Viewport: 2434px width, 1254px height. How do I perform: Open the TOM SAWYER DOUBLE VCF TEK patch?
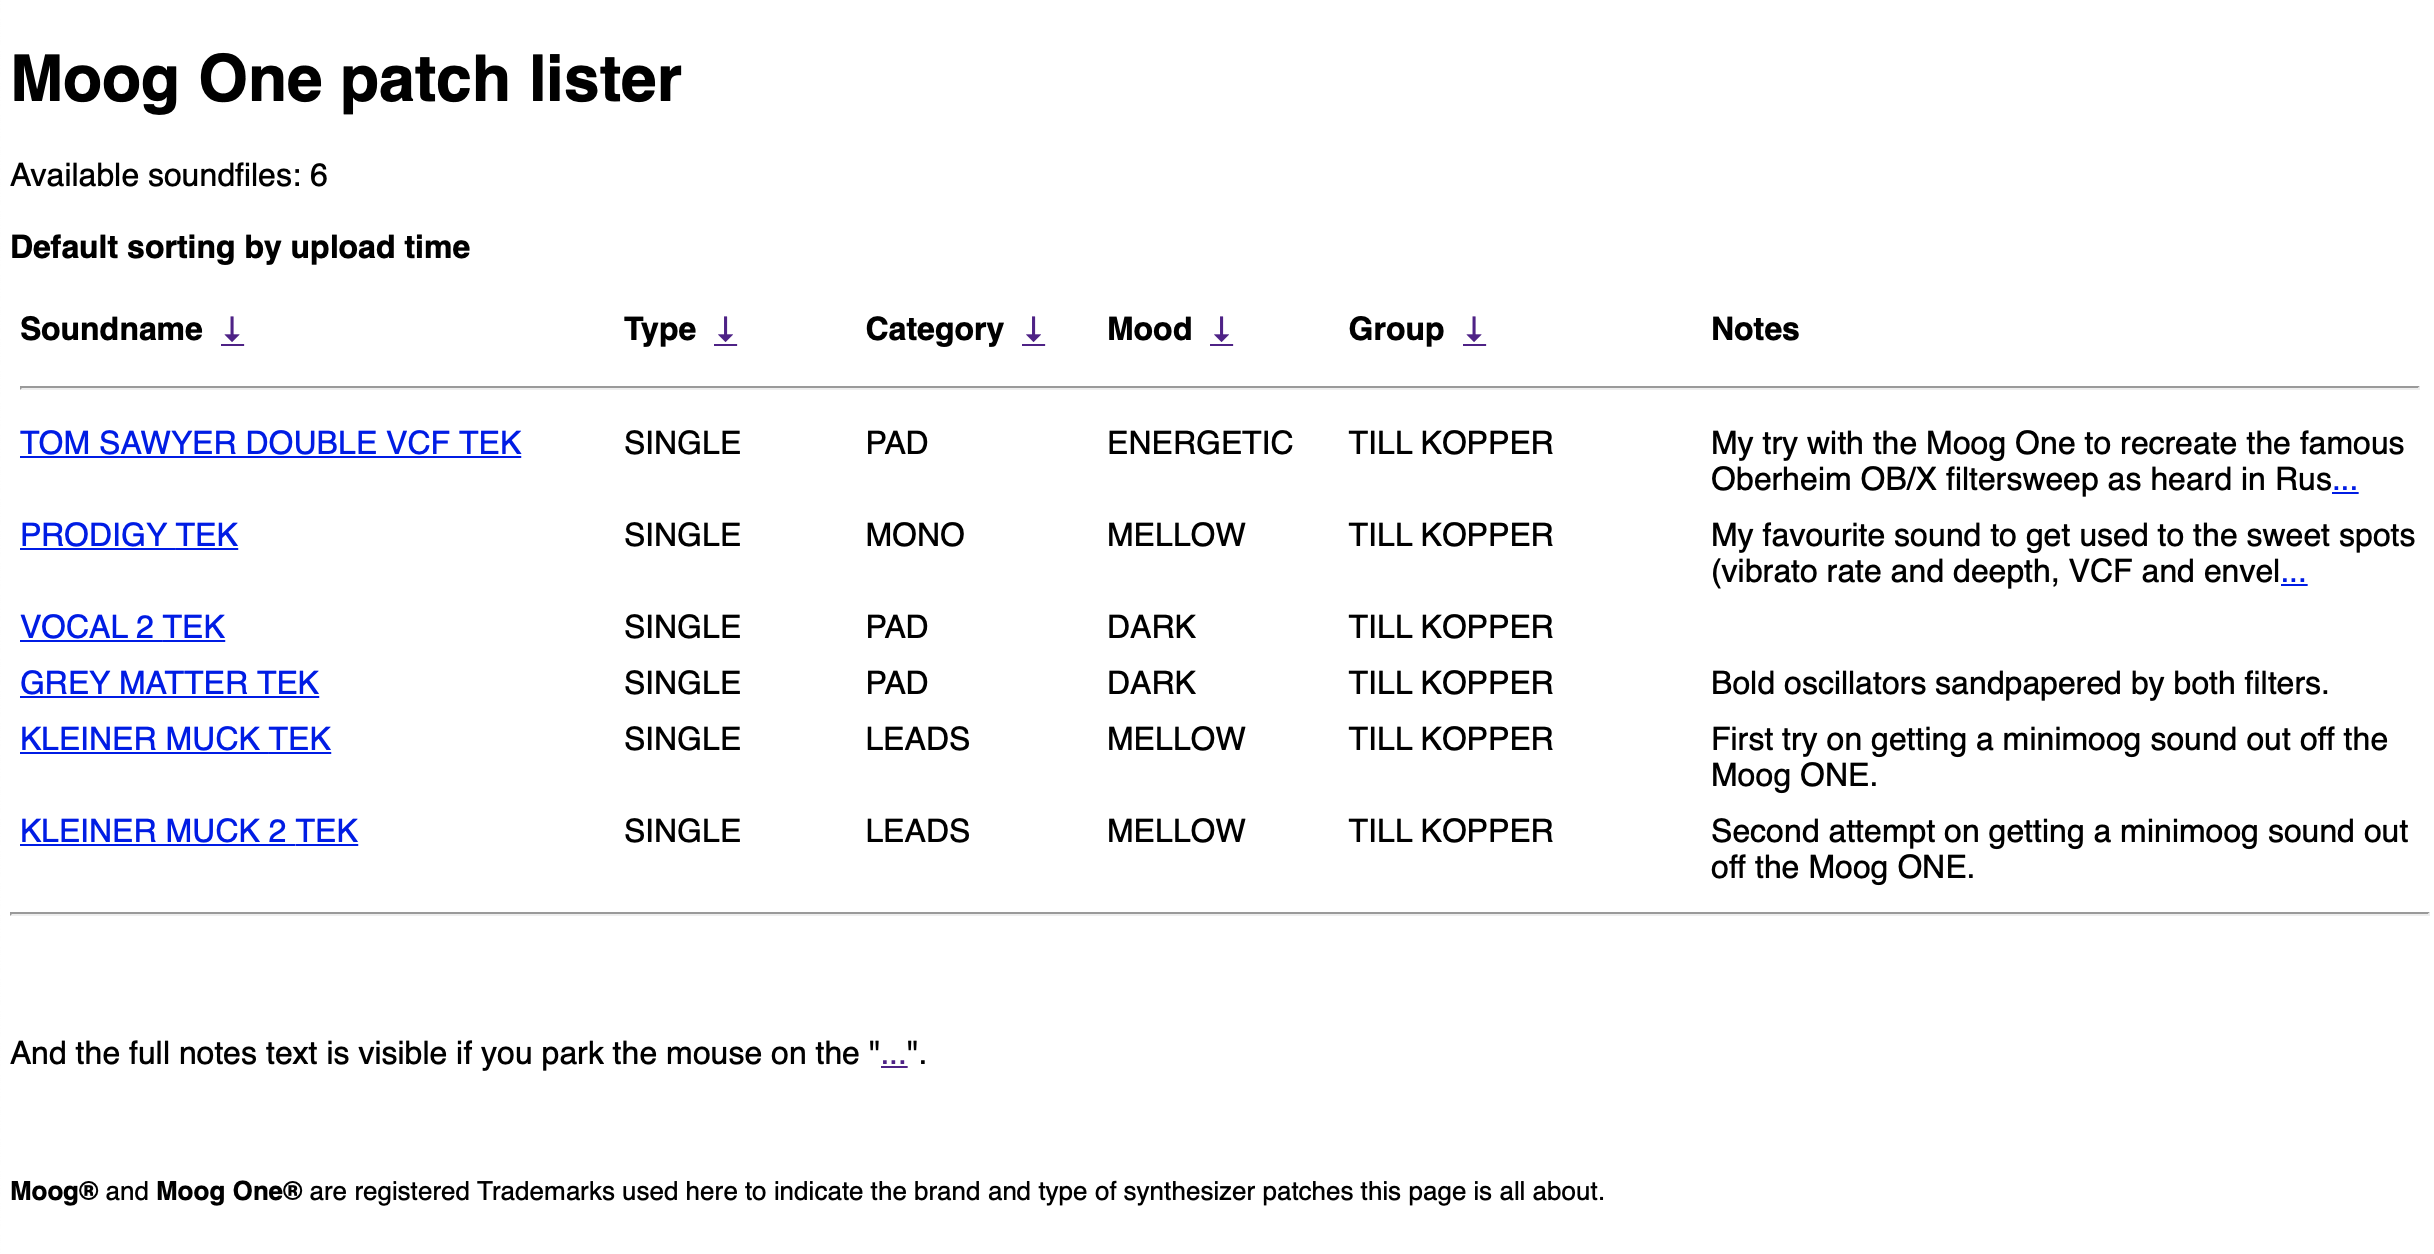pos(270,443)
